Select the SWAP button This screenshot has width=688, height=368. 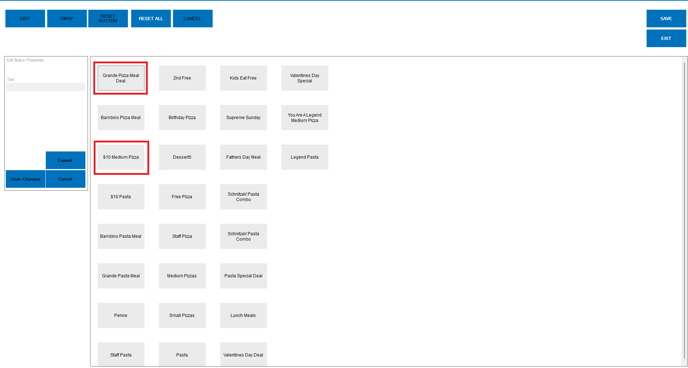tap(67, 19)
